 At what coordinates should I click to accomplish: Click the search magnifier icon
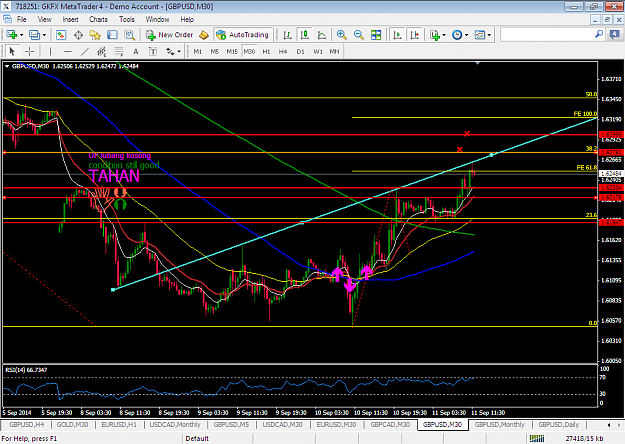pyautogui.click(x=599, y=35)
